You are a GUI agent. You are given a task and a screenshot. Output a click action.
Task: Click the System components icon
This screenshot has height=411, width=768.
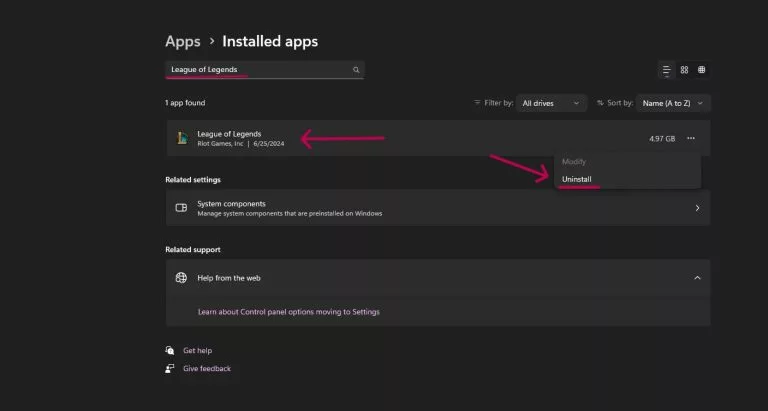pos(181,208)
